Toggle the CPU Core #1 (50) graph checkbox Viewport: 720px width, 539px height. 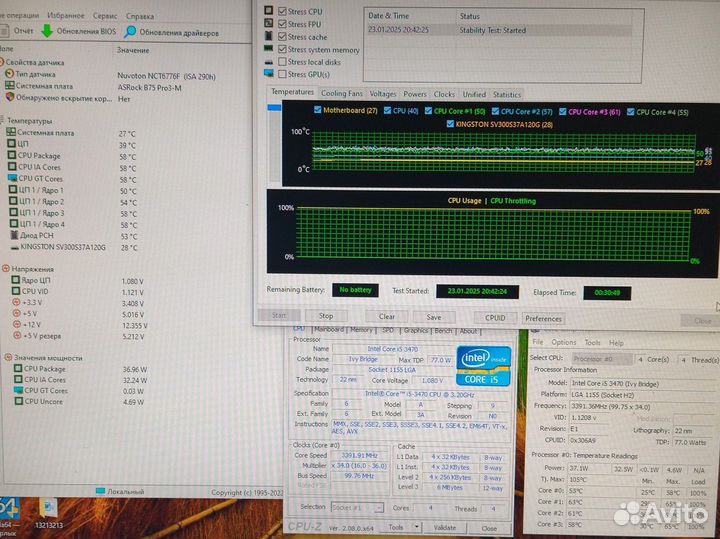pyautogui.click(x=428, y=111)
